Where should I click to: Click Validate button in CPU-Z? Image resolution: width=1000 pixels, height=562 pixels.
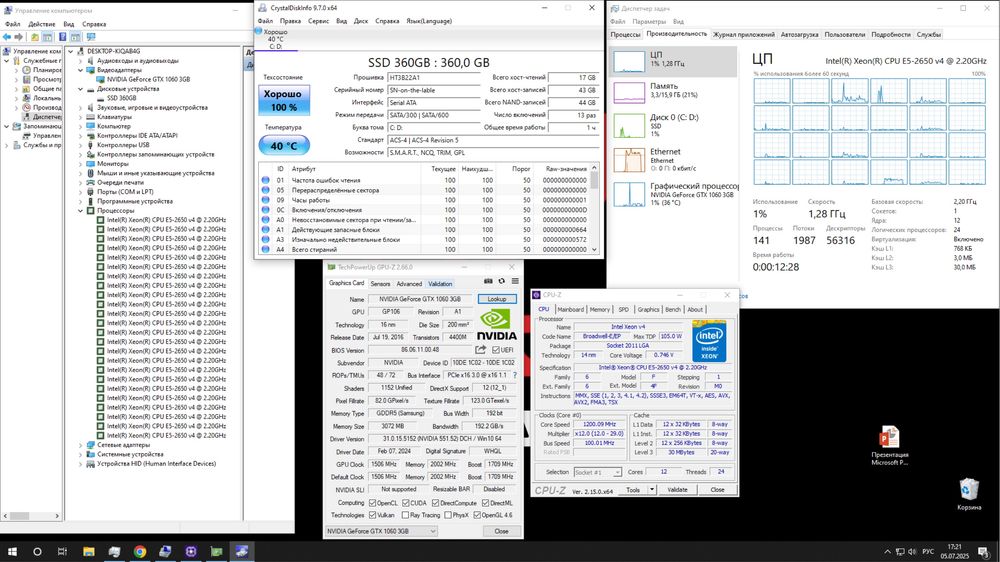pos(677,490)
